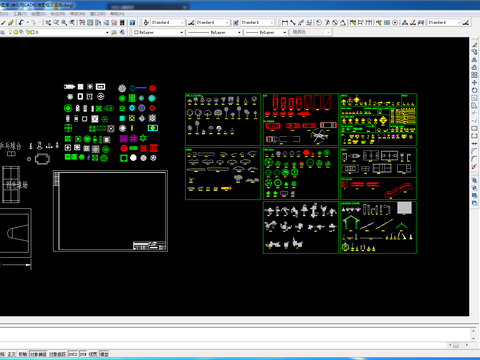
Task: Toggle the 极轴 (Polar) status bar button
Action: pyautogui.click(x=23, y=354)
